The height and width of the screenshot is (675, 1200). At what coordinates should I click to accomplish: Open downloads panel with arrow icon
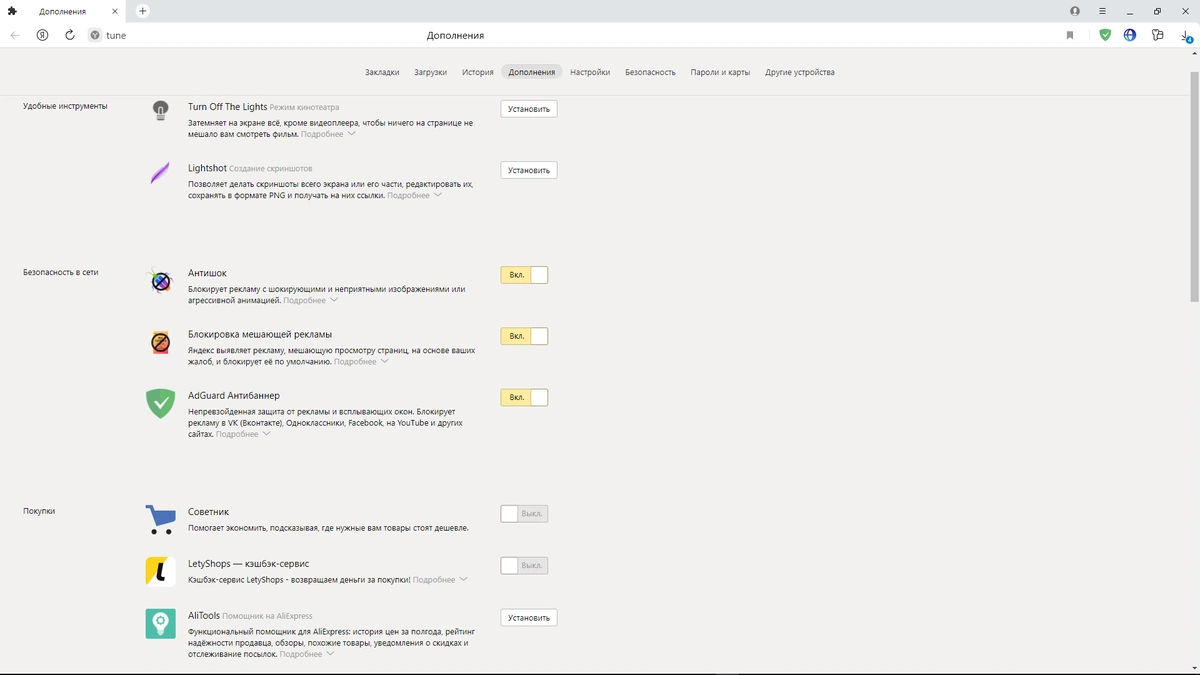(1186, 35)
